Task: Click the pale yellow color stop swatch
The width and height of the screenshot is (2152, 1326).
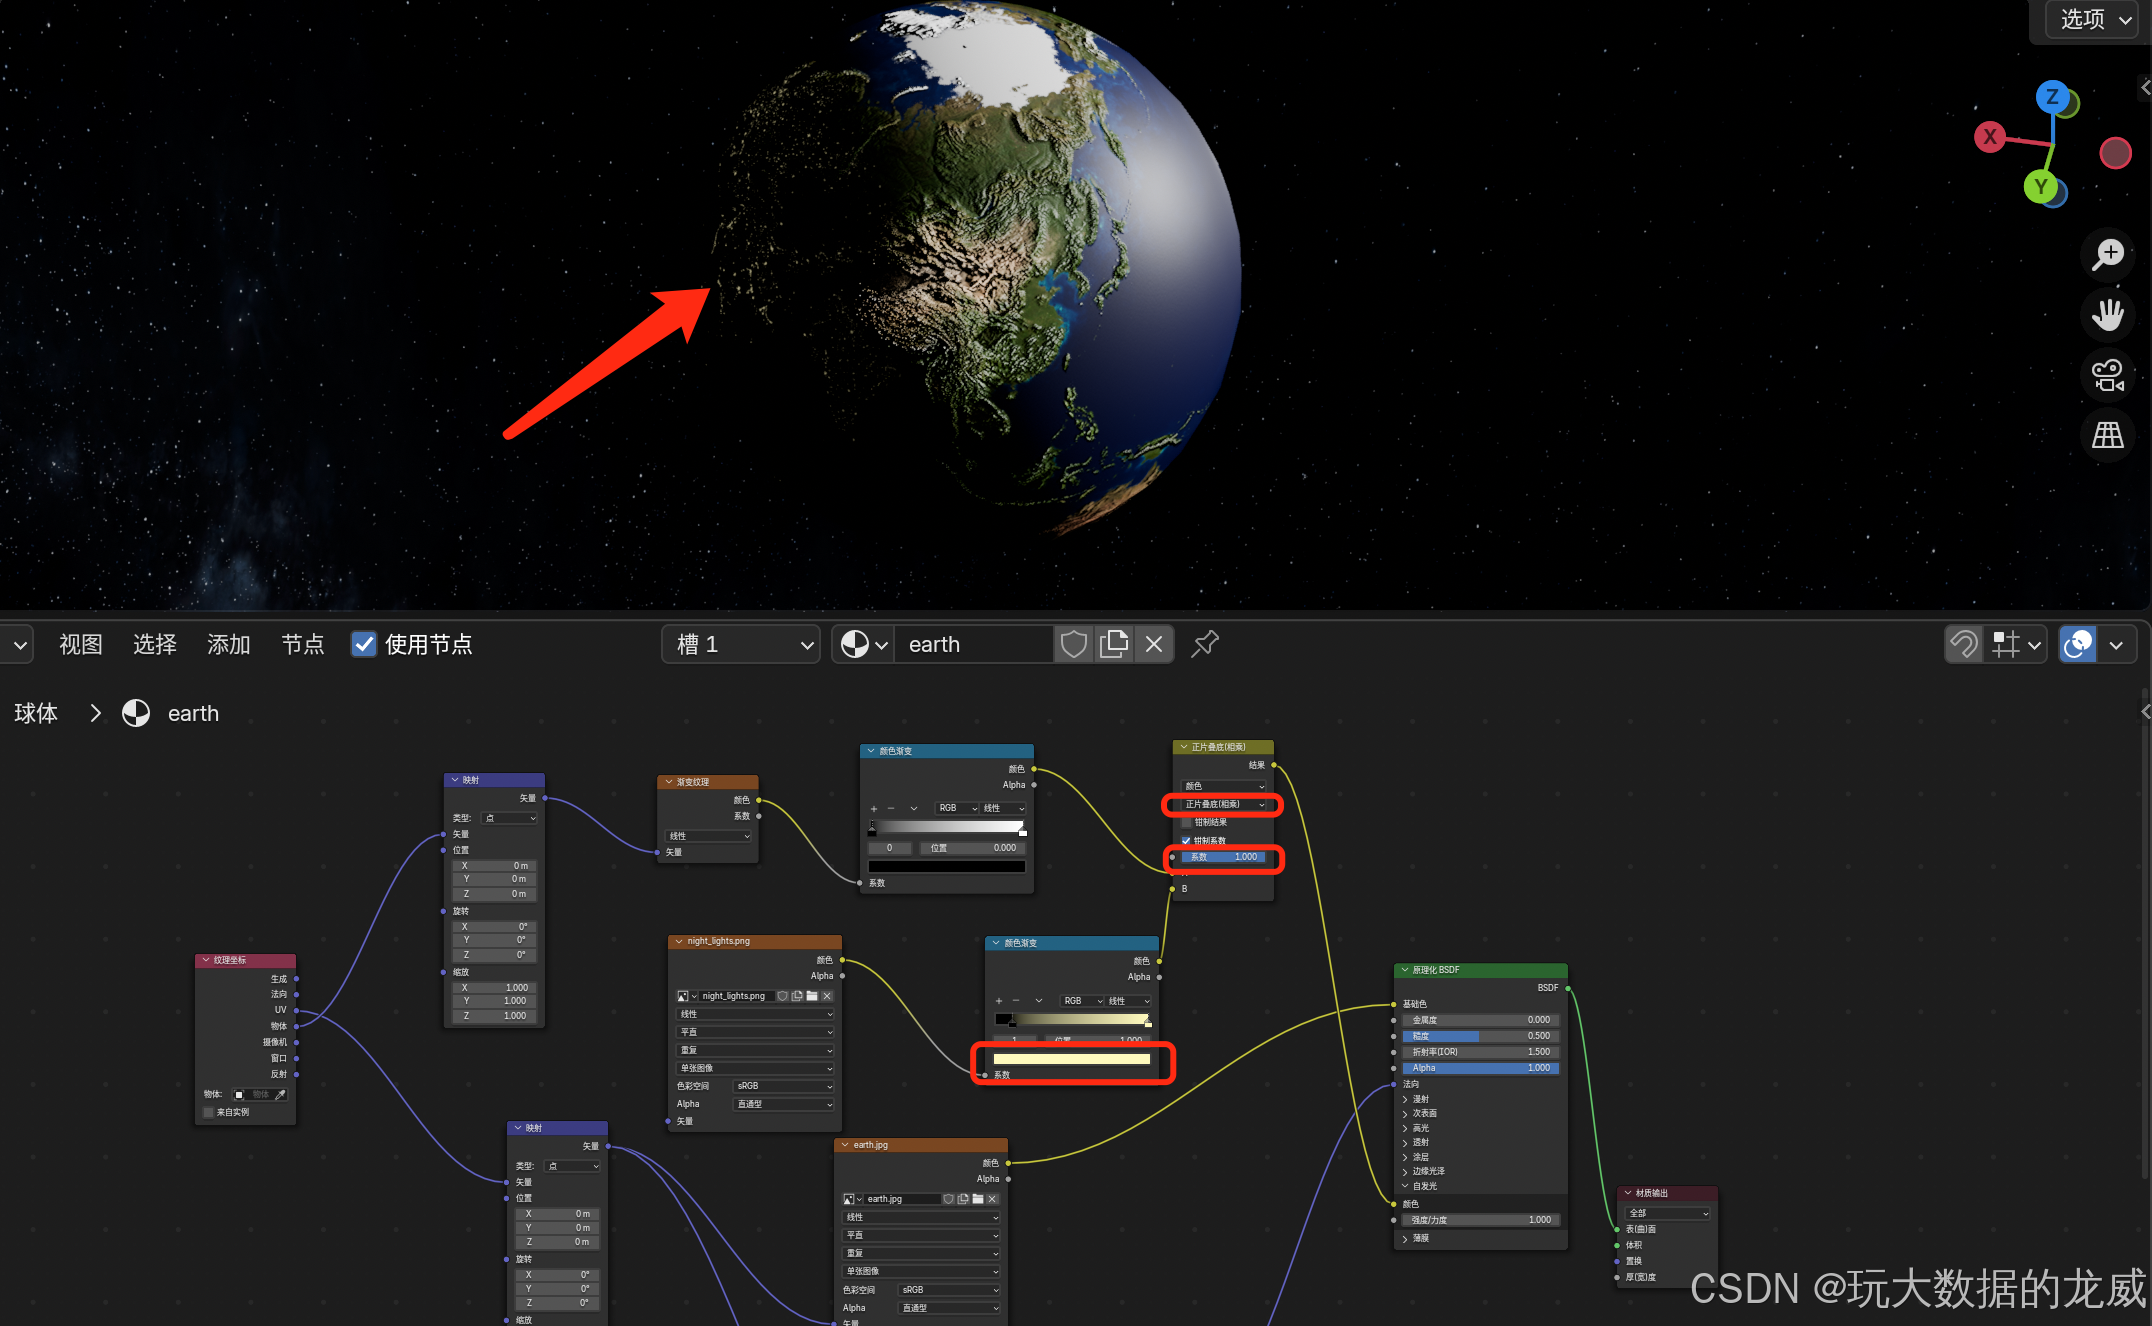Action: (1072, 1058)
